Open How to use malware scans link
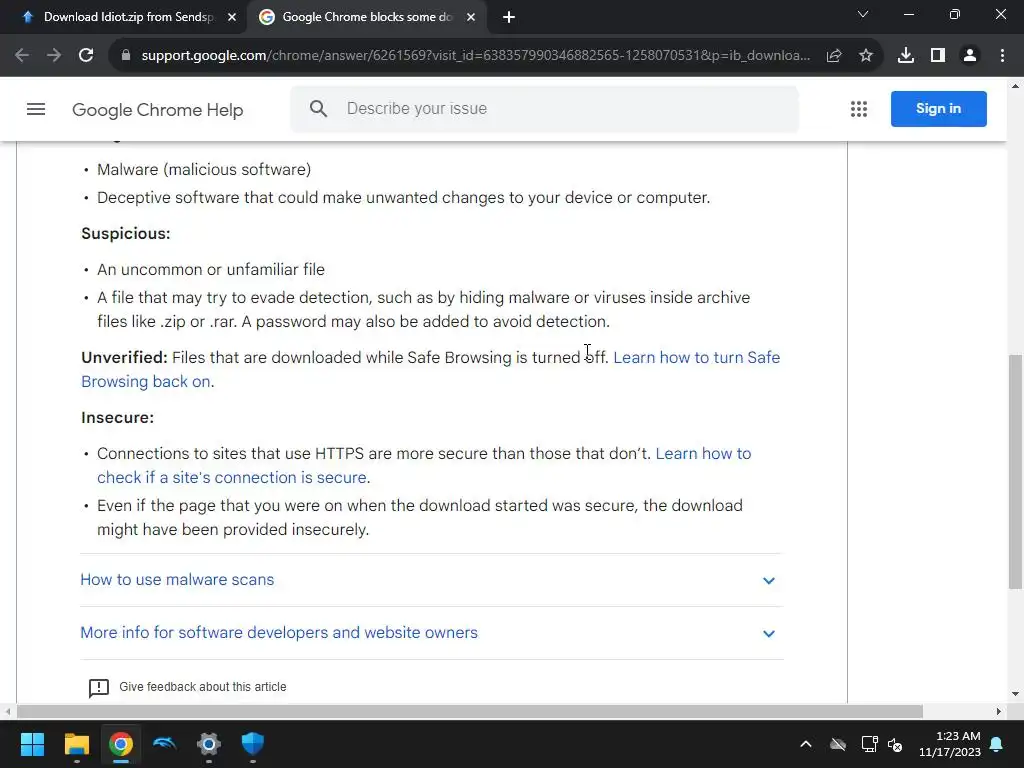This screenshot has height=768, width=1024. (177, 579)
